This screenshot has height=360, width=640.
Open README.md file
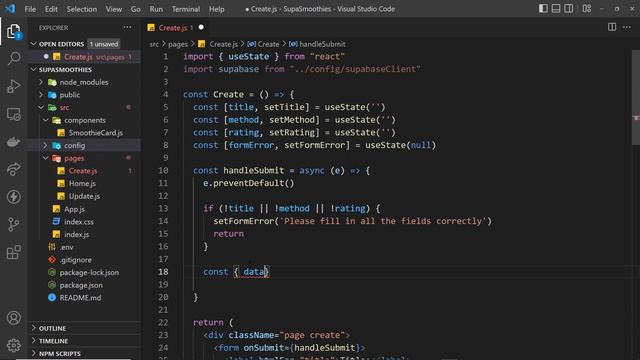[80, 298]
